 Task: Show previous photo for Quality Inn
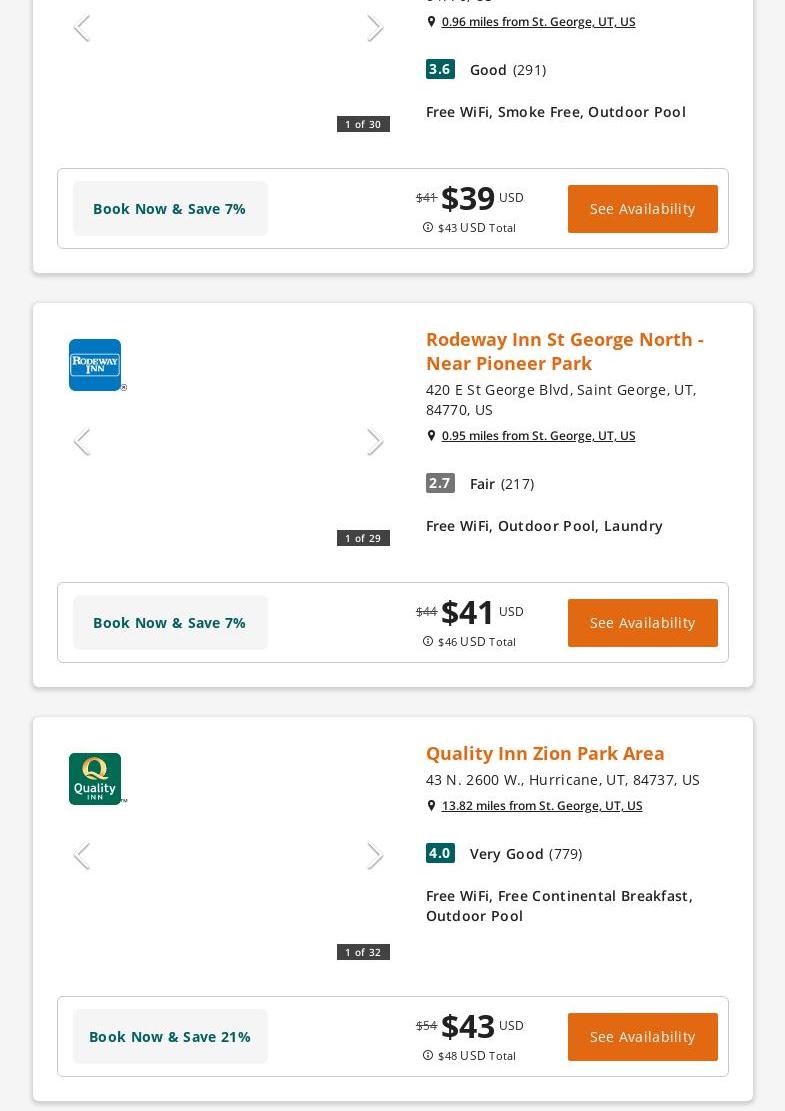81,856
